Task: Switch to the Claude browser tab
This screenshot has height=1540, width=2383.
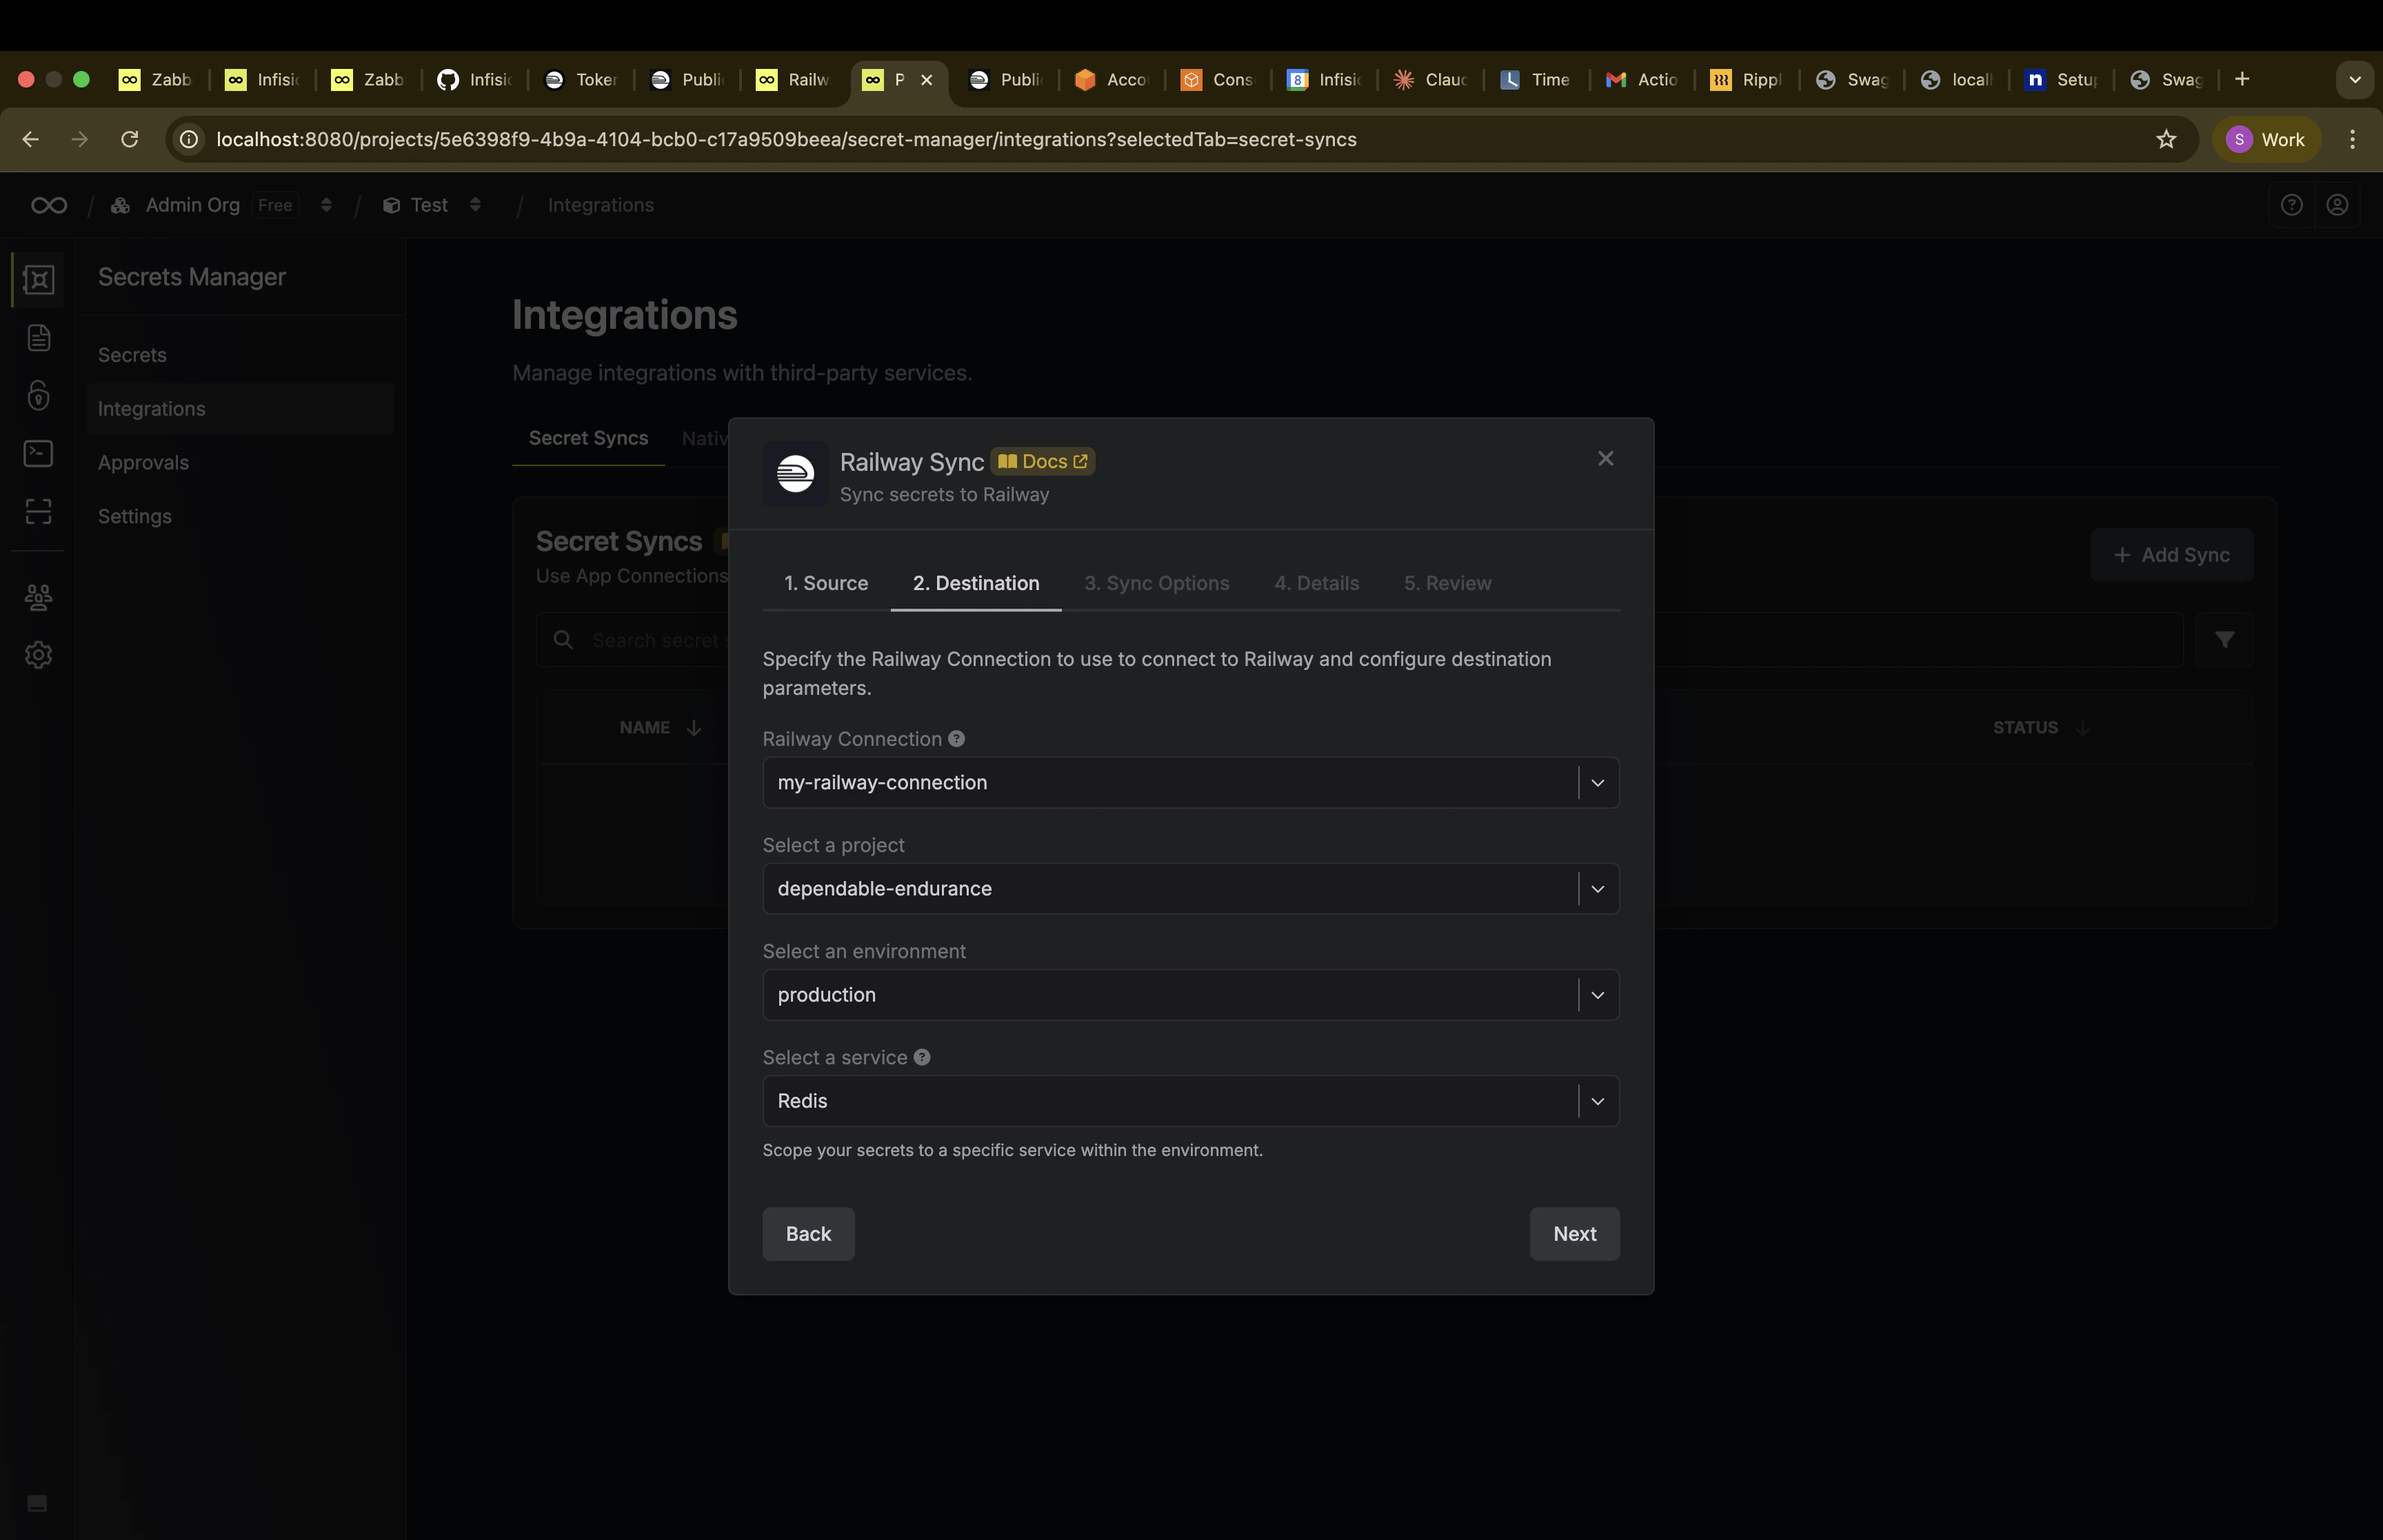Action: pyautogui.click(x=1431, y=79)
